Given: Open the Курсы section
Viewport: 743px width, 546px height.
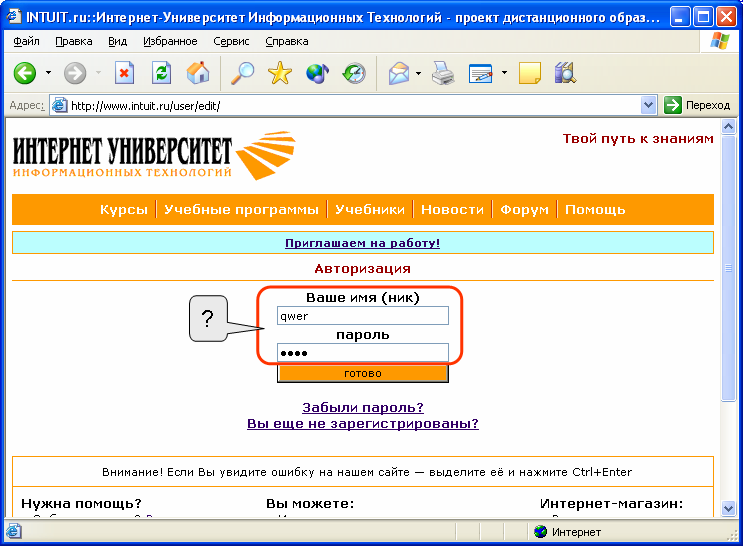Looking at the screenshot, I should click(124, 209).
